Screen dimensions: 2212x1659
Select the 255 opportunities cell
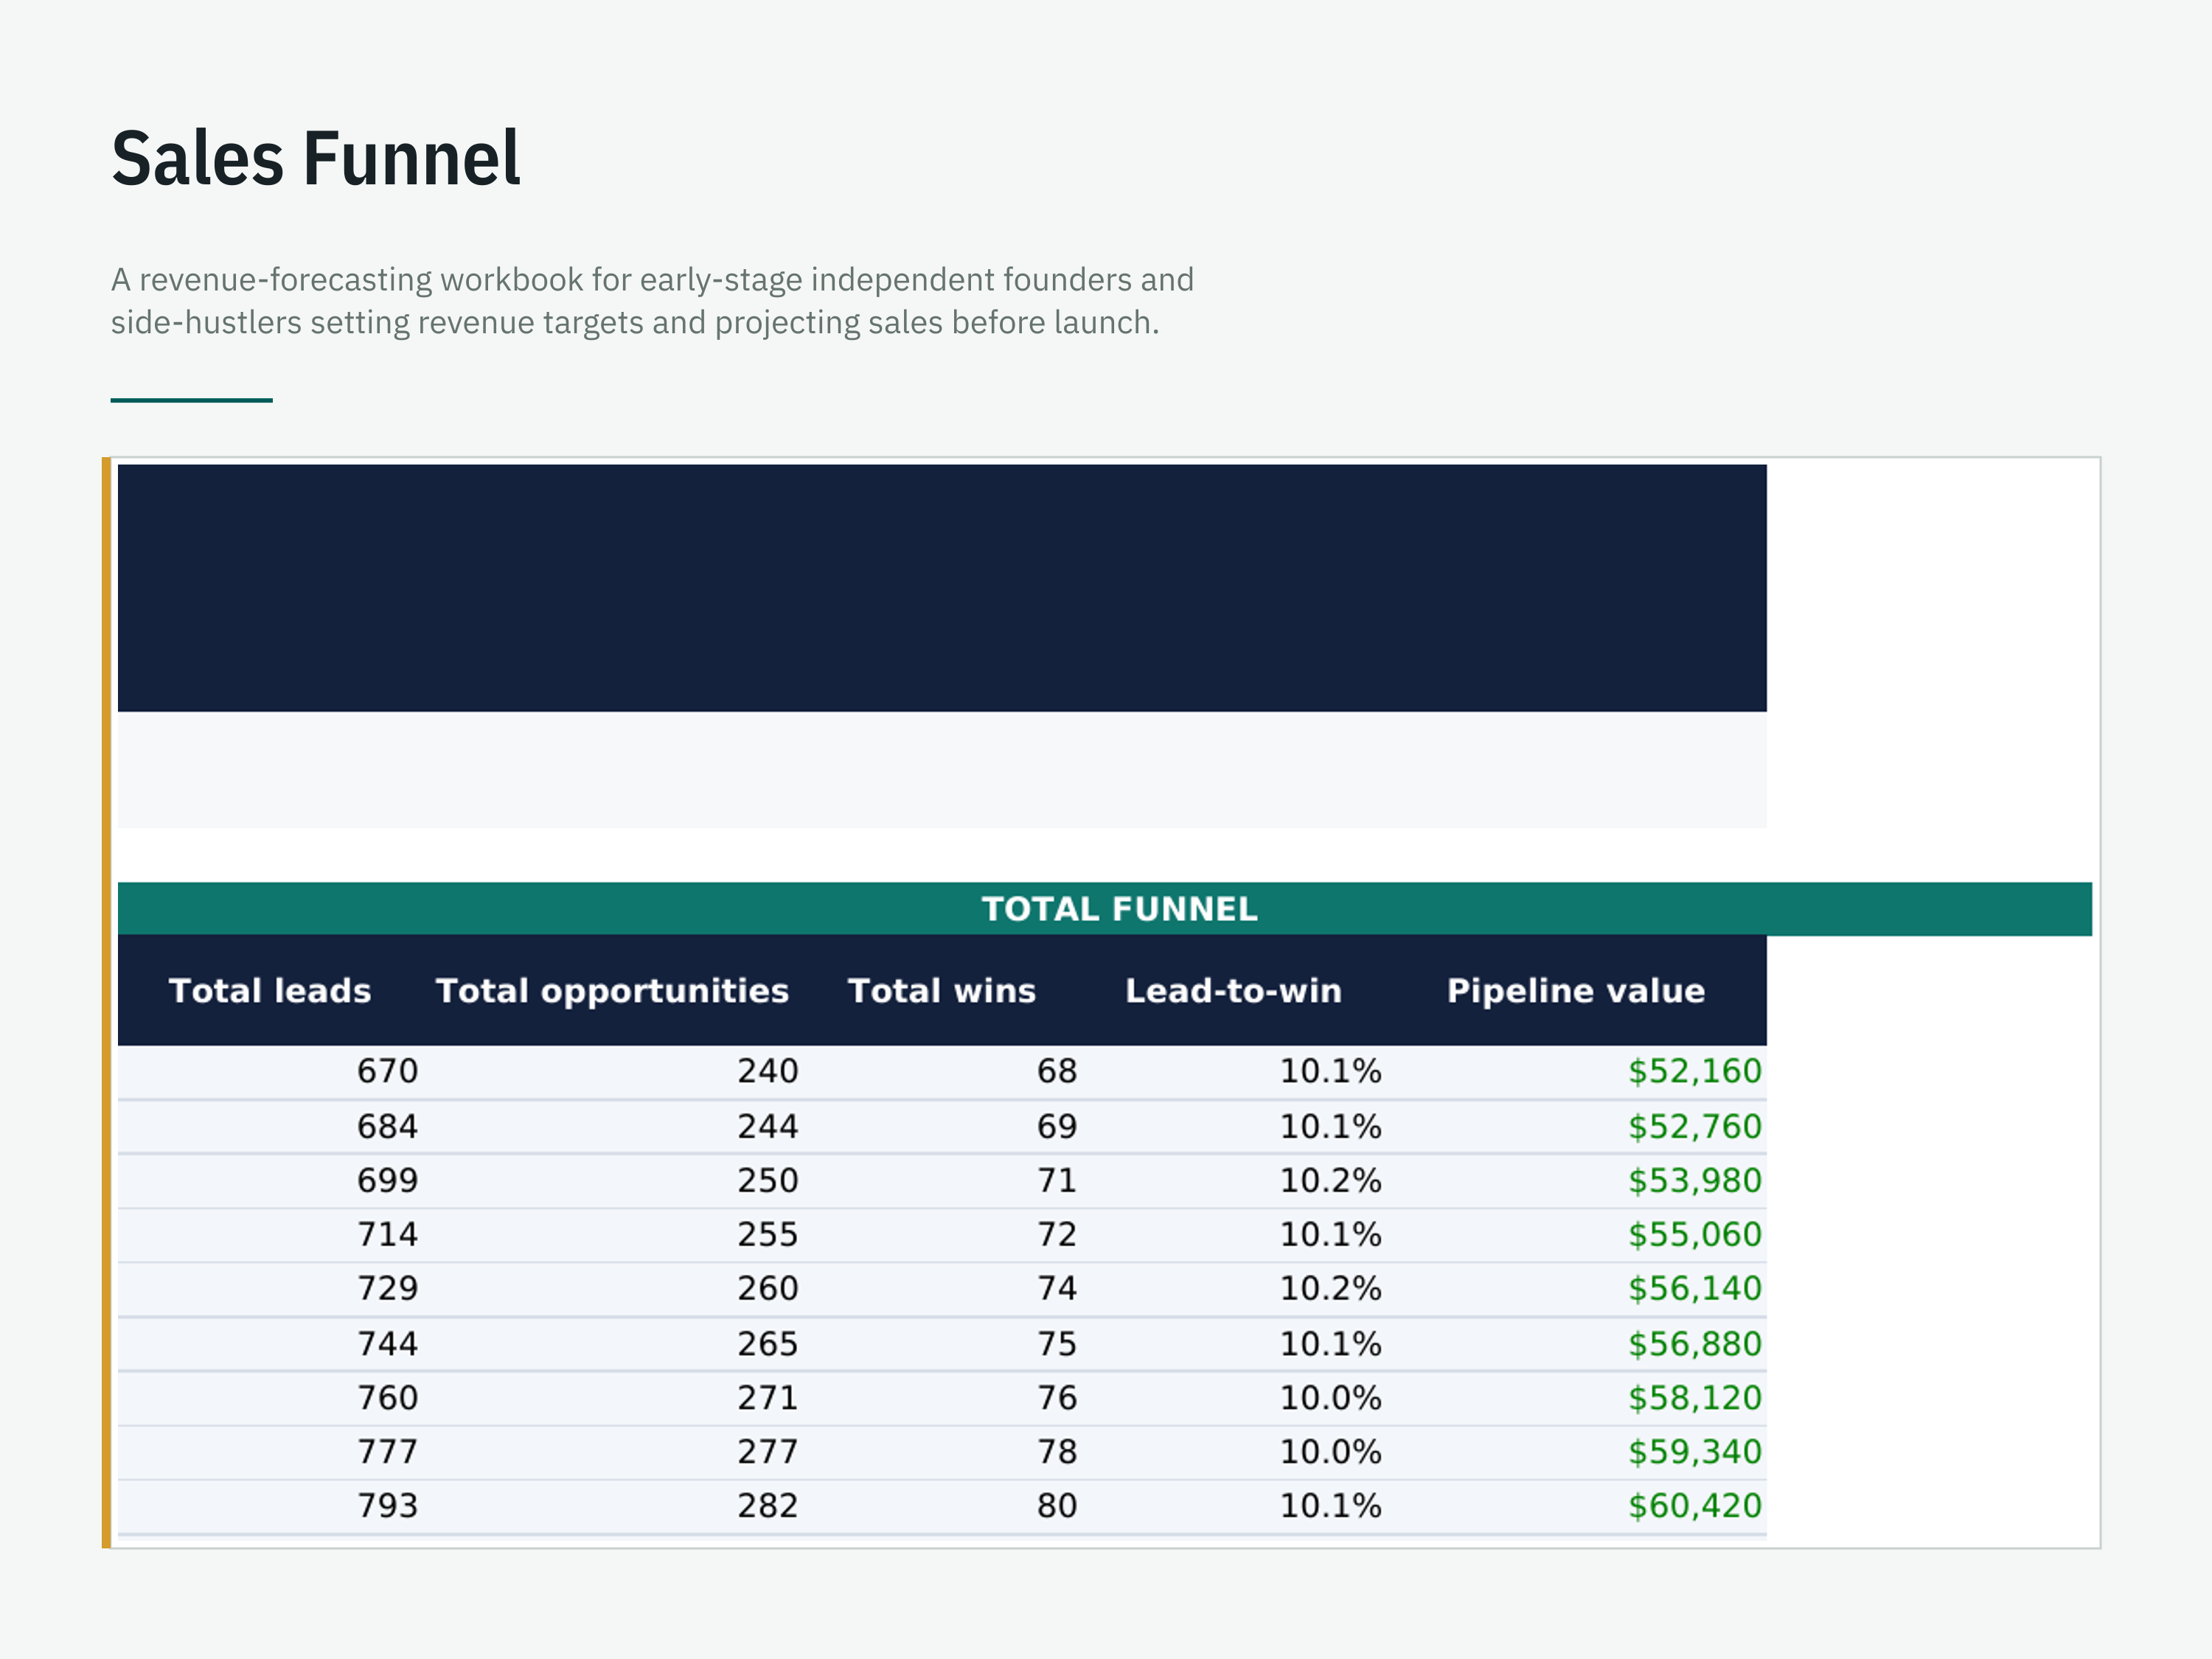(x=768, y=1234)
